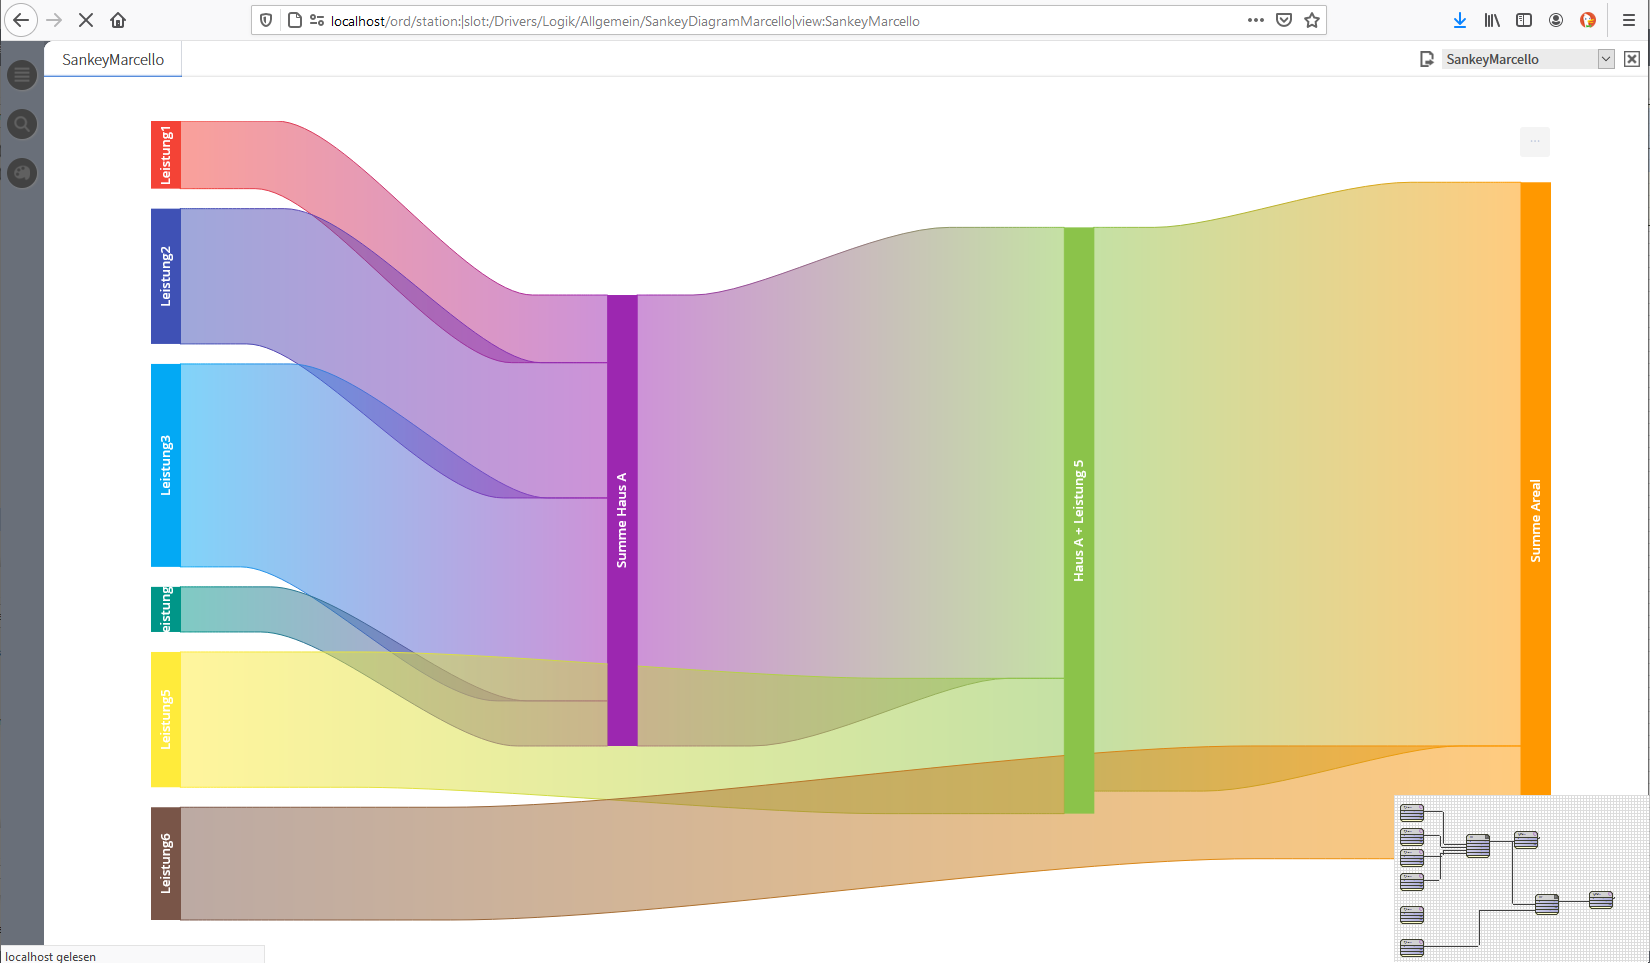
Task: Open the Firefox hamburger menu
Action: tap(1629, 20)
